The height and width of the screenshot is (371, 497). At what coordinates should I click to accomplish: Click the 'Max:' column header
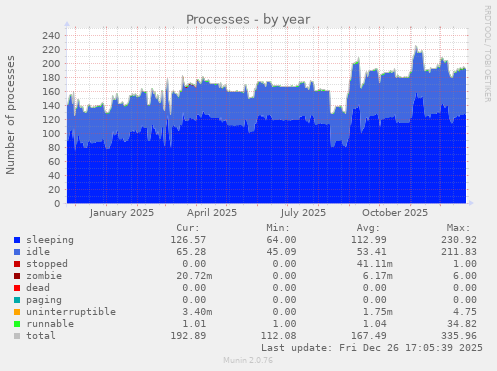458,228
